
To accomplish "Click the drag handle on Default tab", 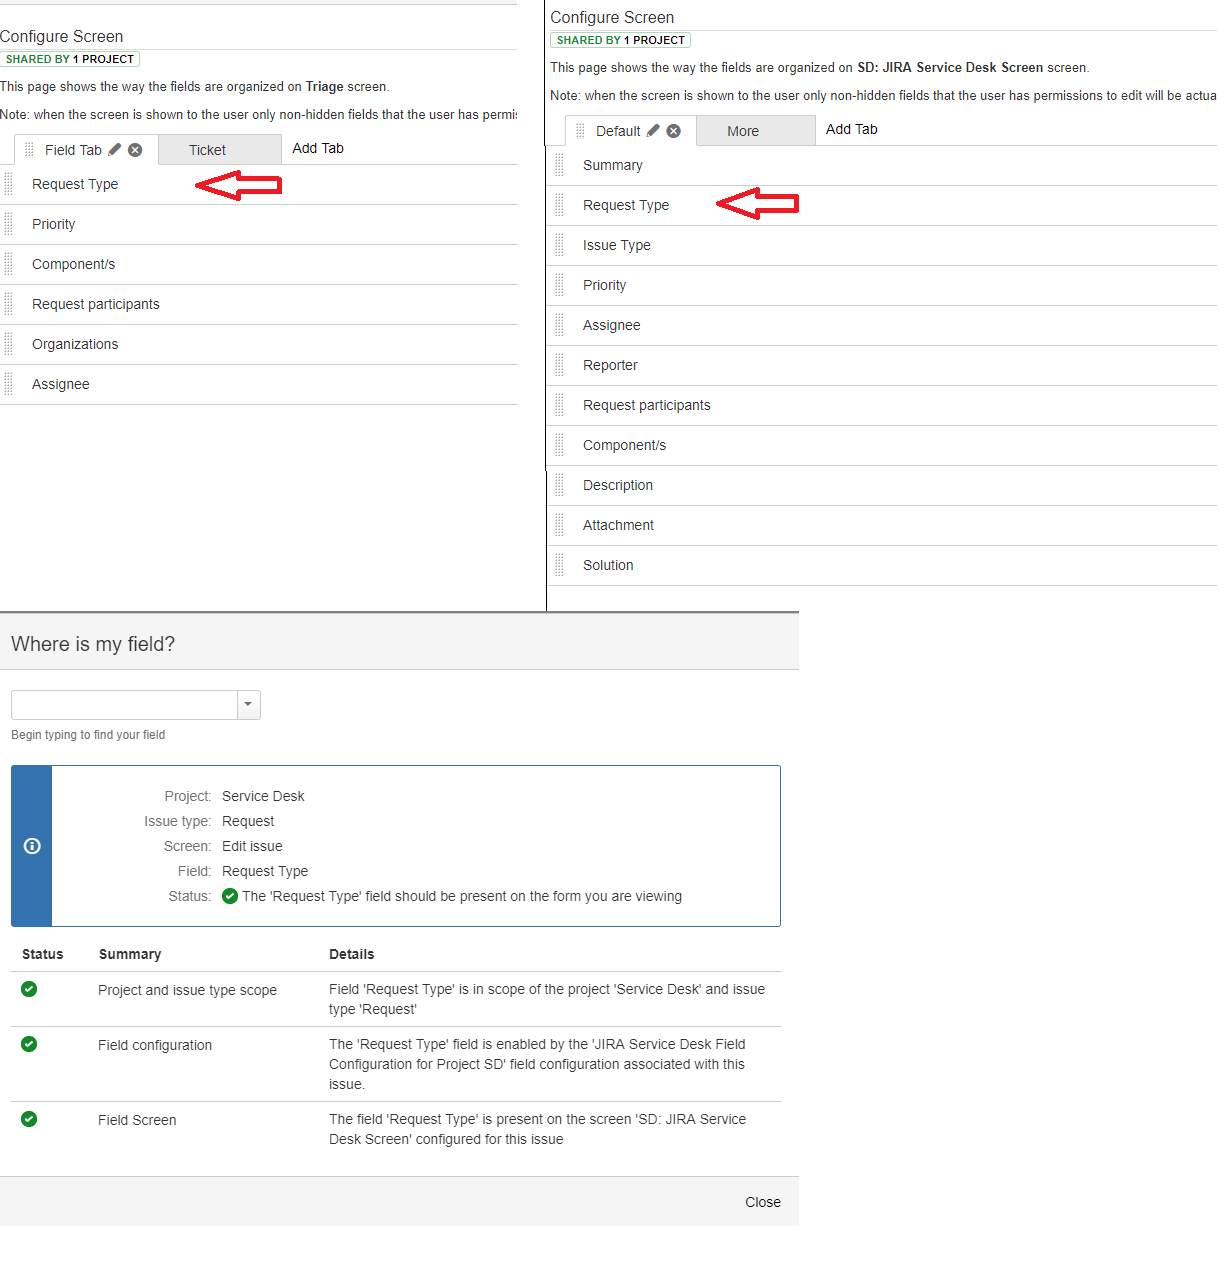I will click(580, 131).
